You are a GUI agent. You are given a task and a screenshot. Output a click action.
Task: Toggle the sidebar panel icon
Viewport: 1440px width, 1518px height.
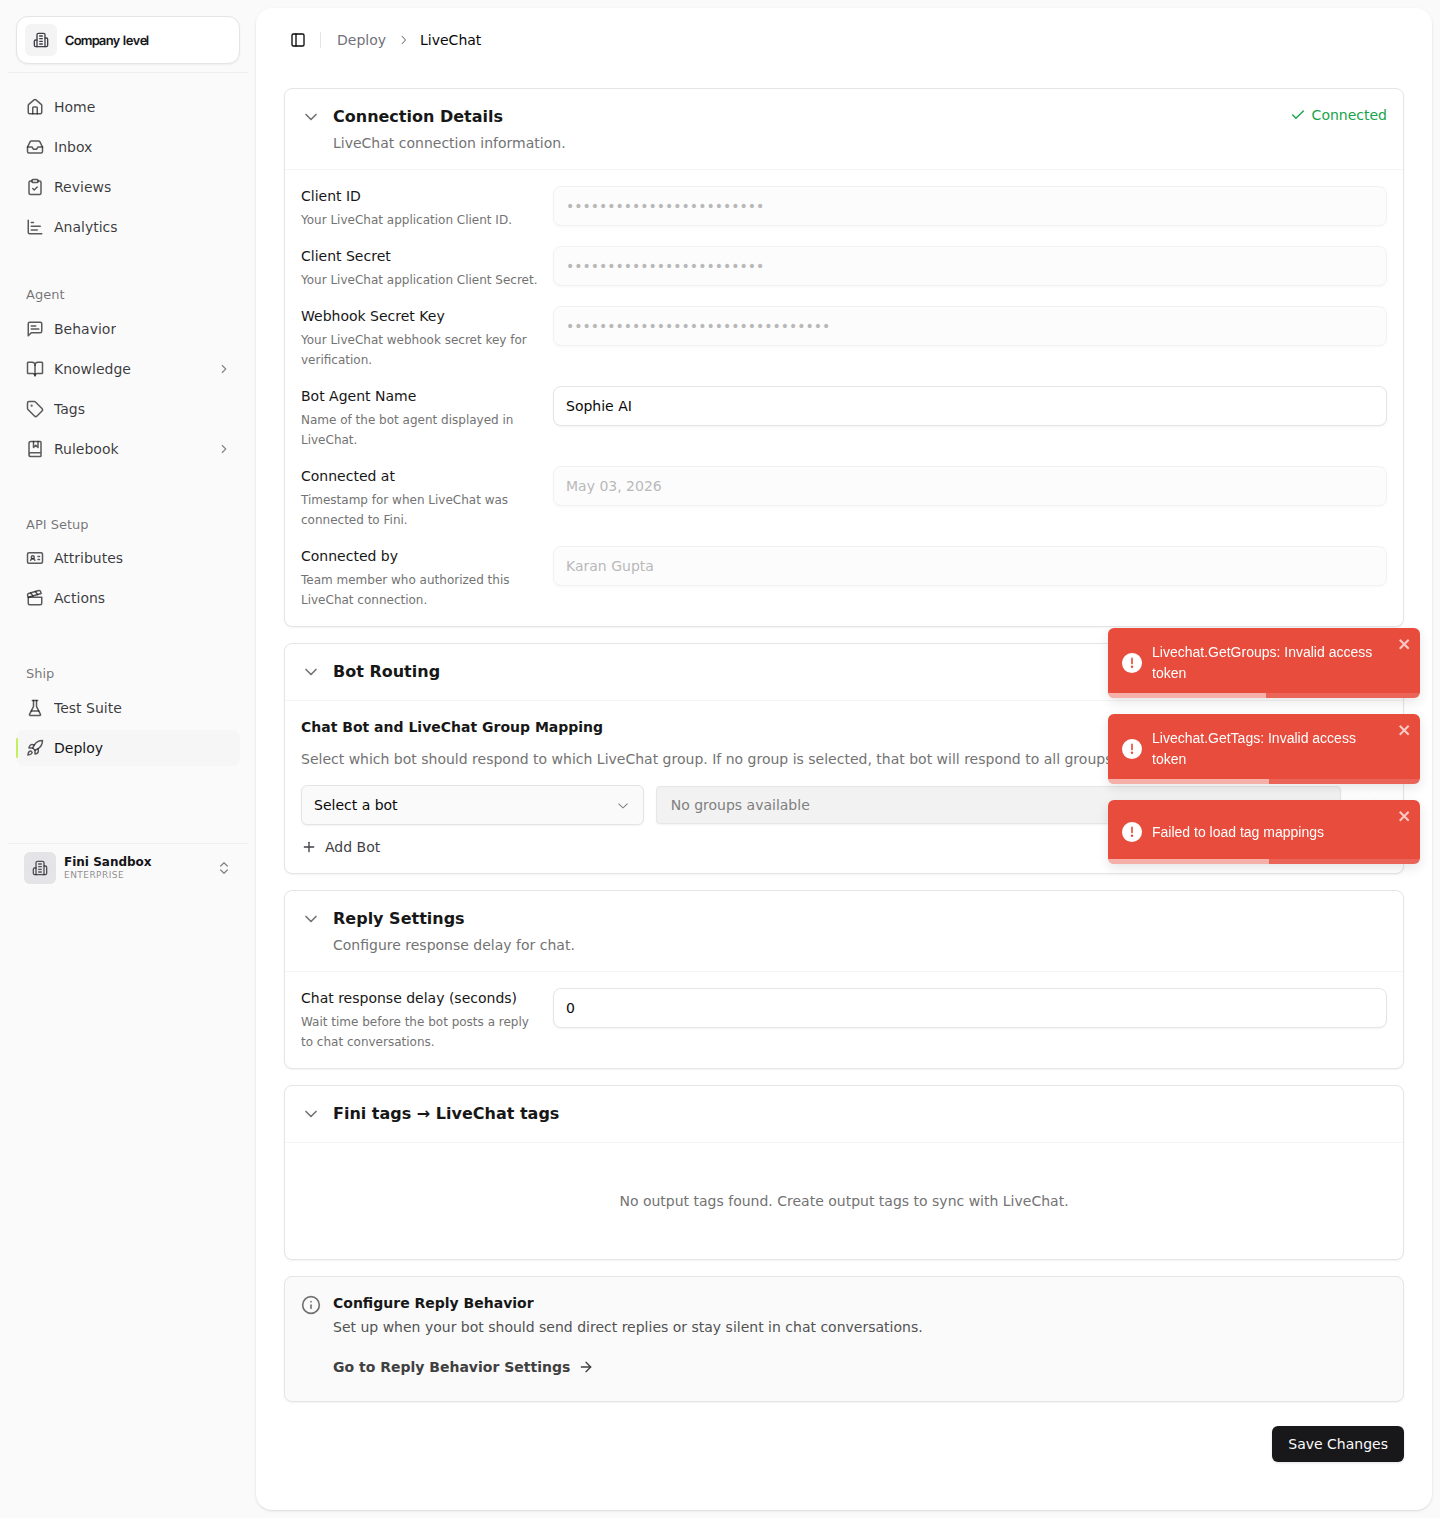coord(298,40)
